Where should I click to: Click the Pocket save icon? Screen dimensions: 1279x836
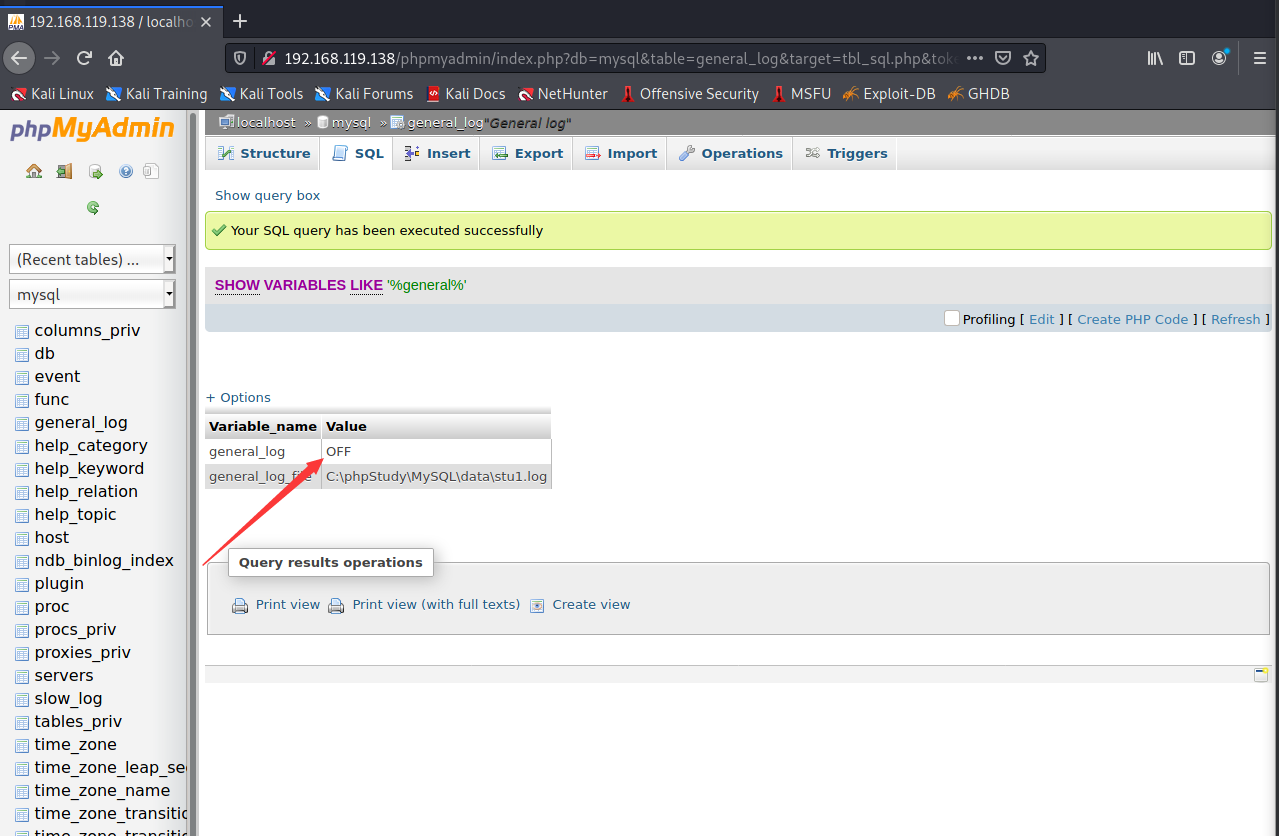(x=1003, y=58)
